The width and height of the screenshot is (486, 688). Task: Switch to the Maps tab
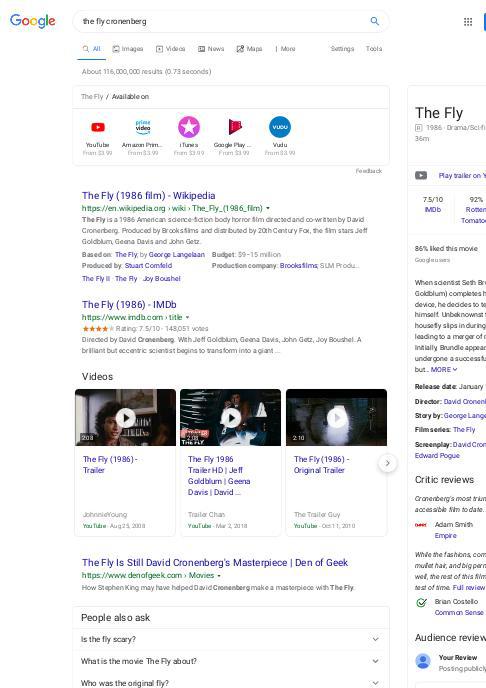(249, 49)
